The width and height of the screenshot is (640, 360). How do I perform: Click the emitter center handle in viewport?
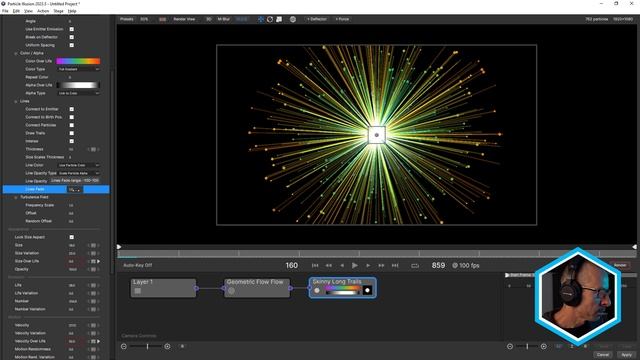click(377, 135)
